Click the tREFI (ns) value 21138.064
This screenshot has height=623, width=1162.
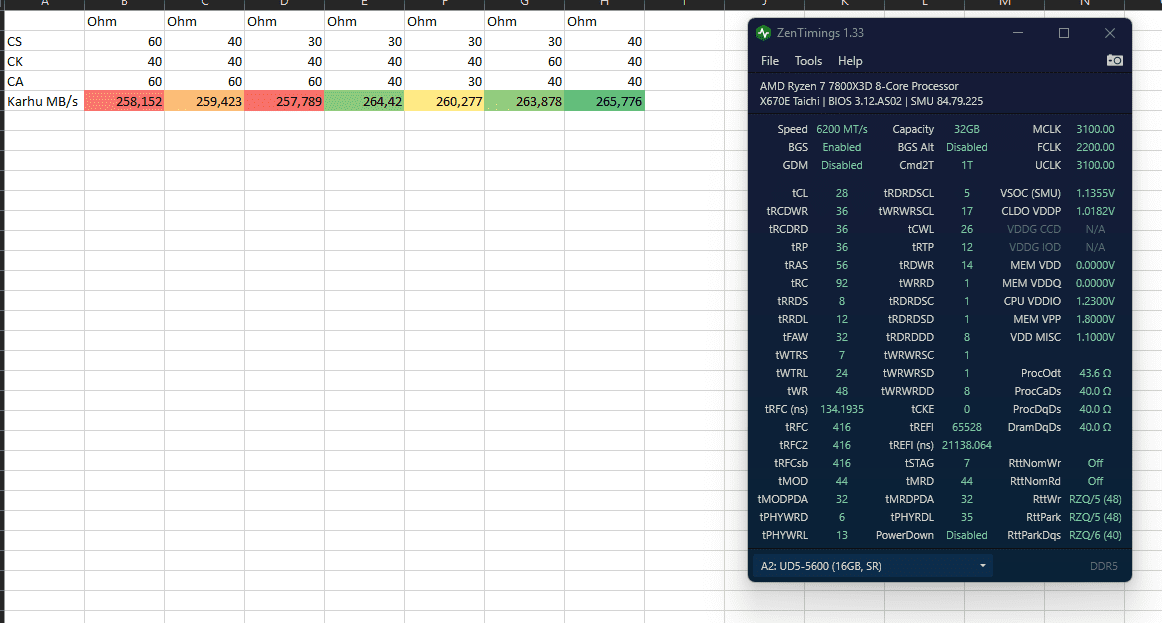point(966,445)
